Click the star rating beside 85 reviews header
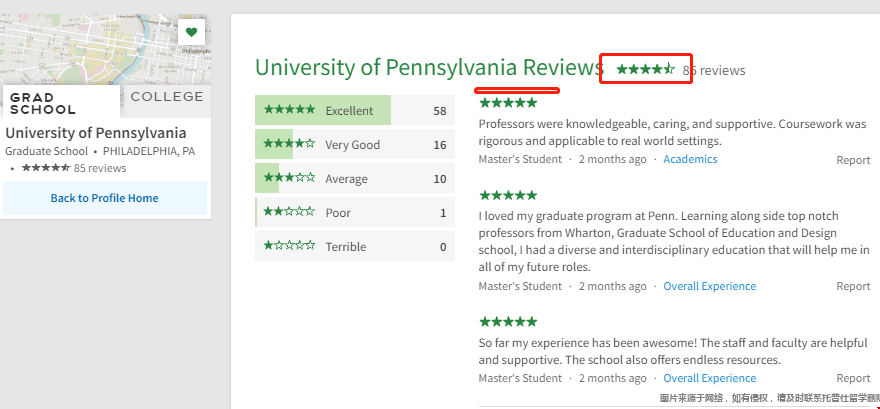This screenshot has height=409, width=880. click(x=645, y=69)
